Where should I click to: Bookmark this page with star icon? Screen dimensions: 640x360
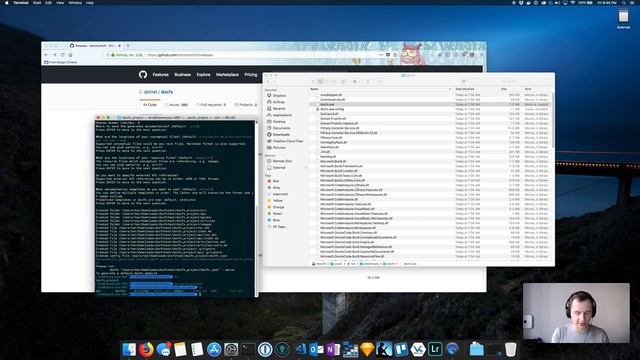click(x=395, y=55)
